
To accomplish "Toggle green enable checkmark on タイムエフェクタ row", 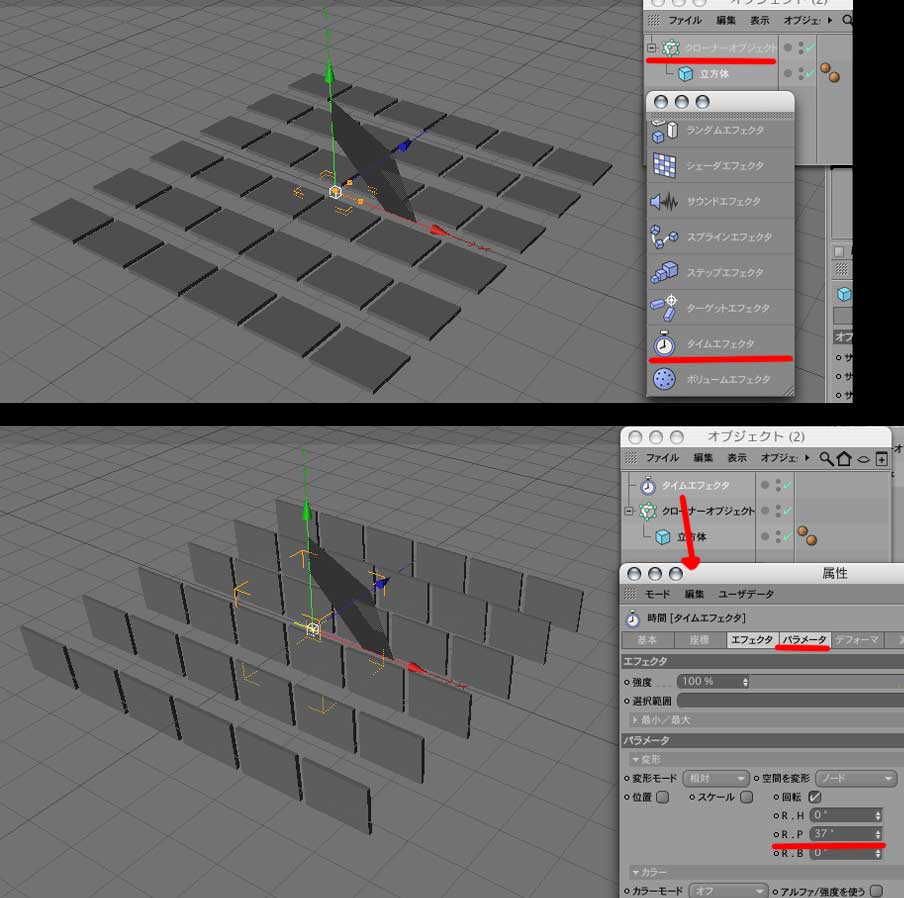I will 787,486.
